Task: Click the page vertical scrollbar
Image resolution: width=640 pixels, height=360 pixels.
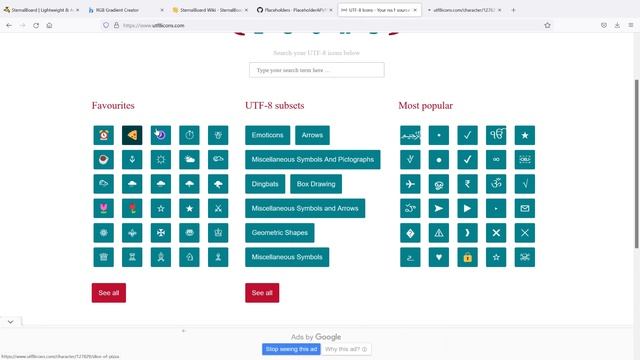Action: point(636,163)
